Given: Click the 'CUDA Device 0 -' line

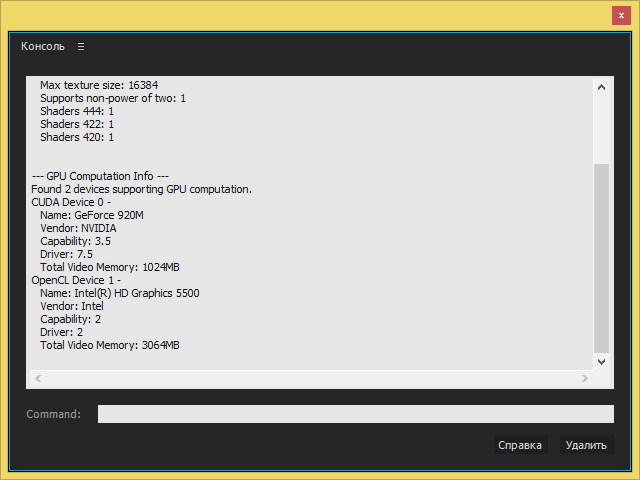Looking at the screenshot, I should [x=71, y=202].
